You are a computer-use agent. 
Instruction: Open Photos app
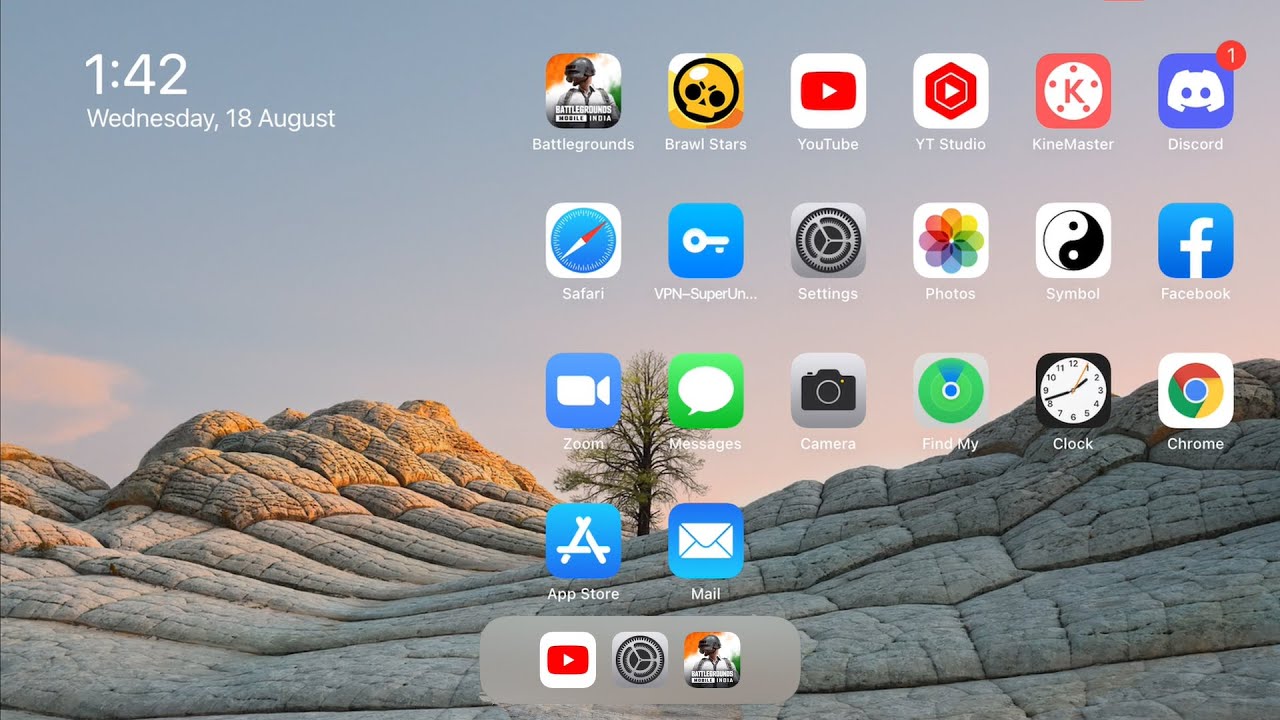pyautogui.click(x=951, y=241)
